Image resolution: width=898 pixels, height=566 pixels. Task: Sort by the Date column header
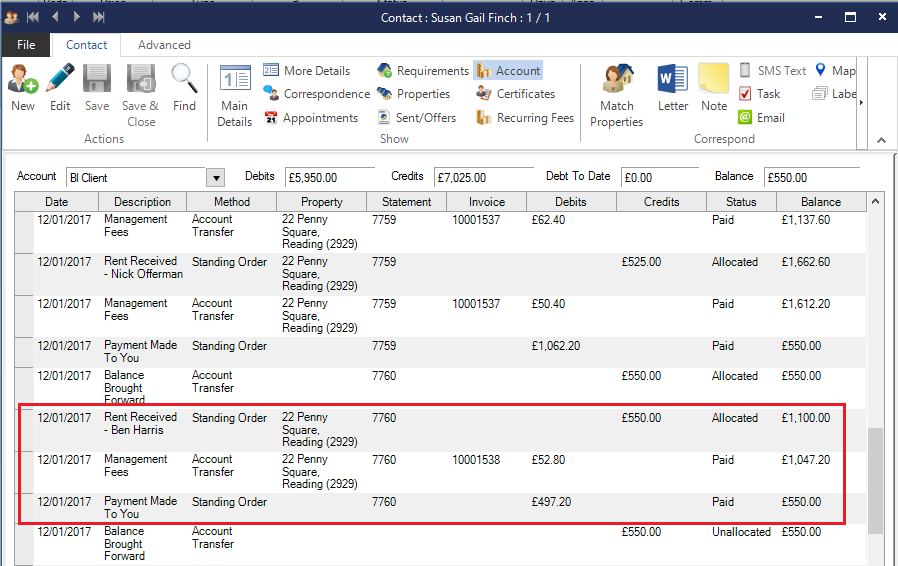point(56,202)
